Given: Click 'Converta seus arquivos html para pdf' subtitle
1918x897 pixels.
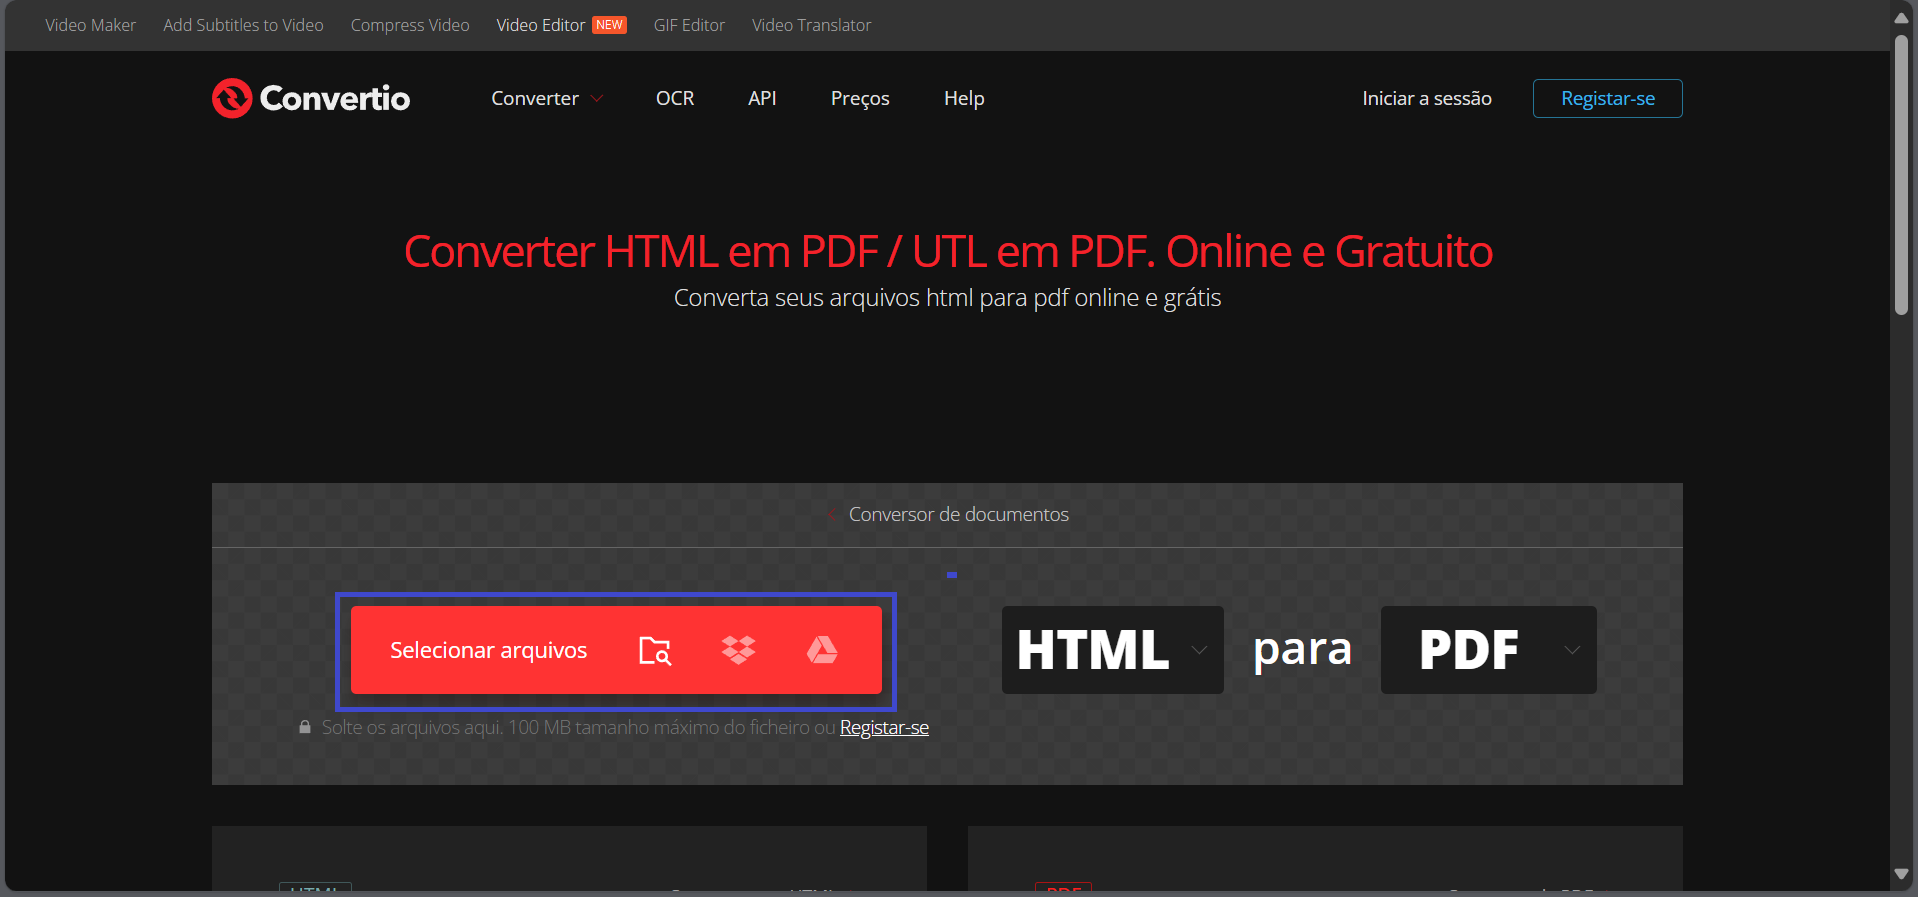Looking at the screenshot, I should click(x=947, y=298).
